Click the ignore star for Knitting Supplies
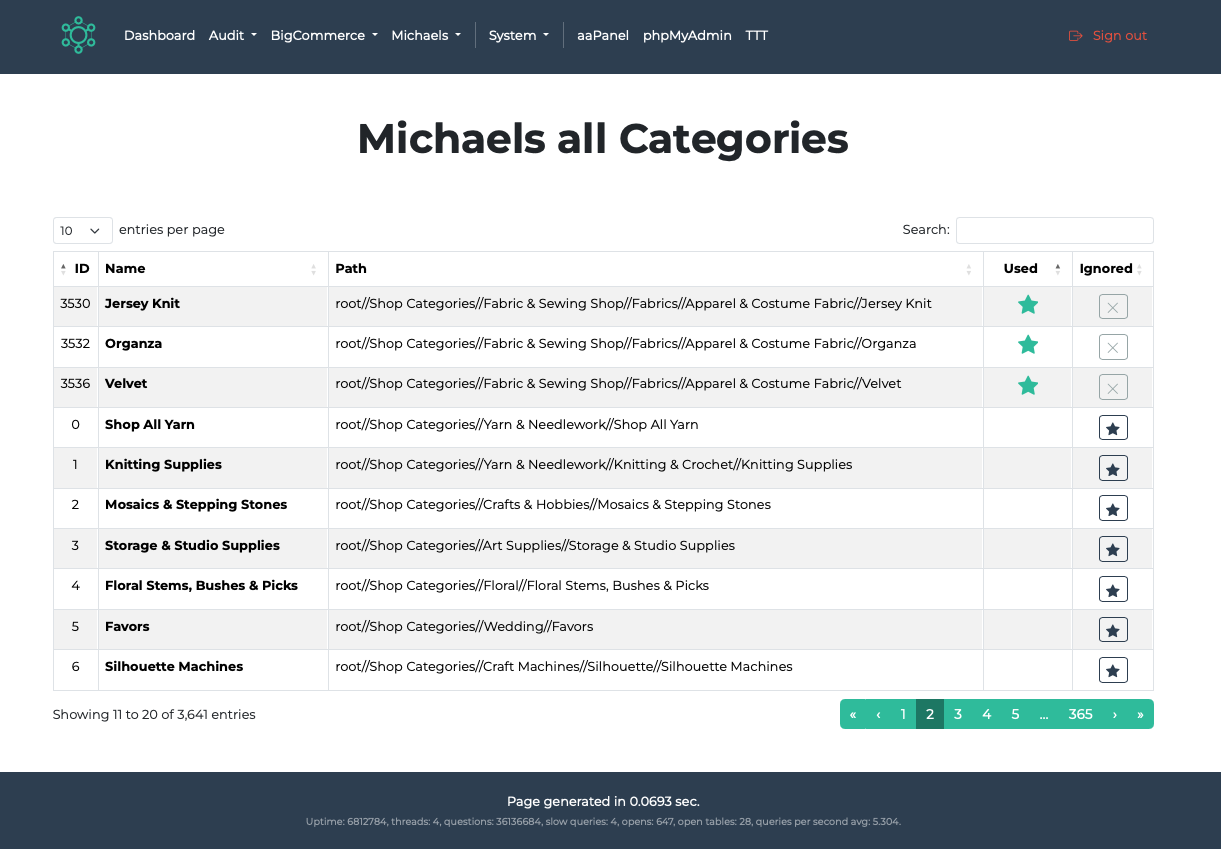Screen dimensions: 1221x849 1113,467
